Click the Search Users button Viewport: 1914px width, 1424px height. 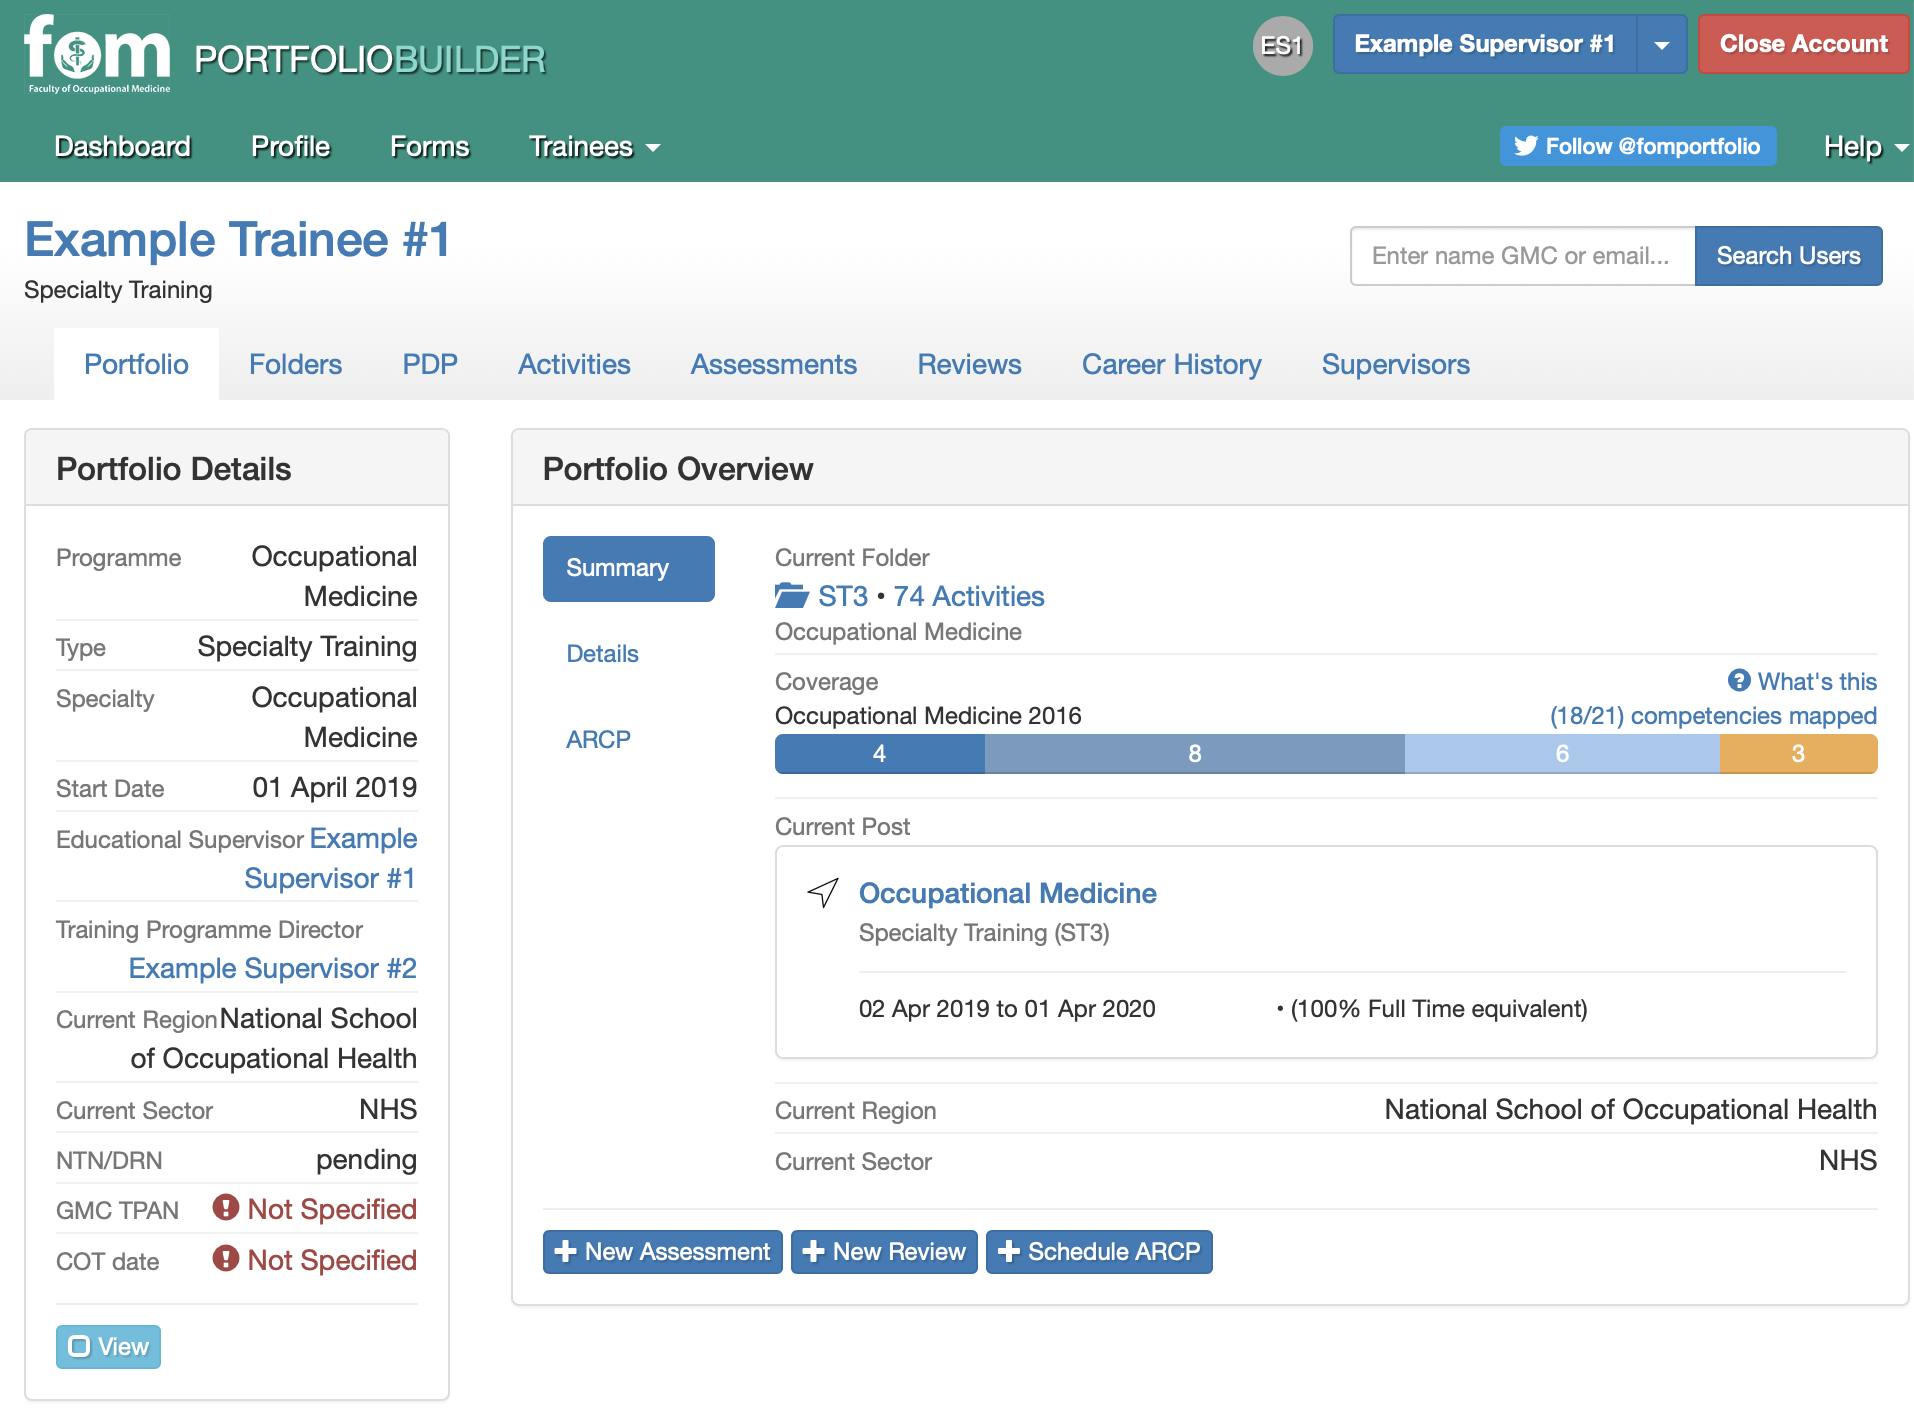tap(1788, 256)
